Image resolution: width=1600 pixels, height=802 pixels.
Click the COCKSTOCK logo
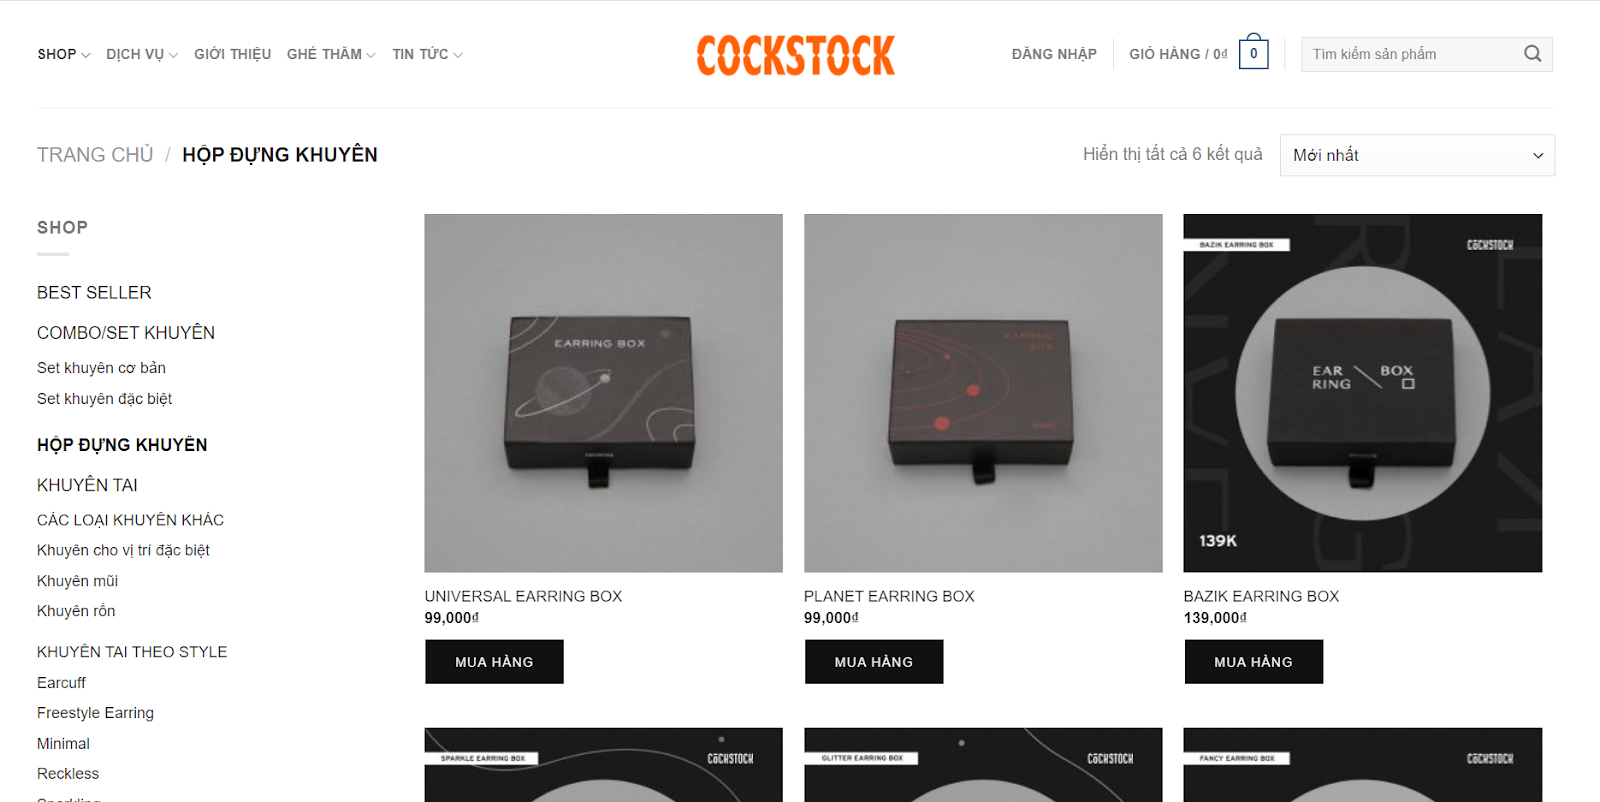pyautogui.click(x=796, y=55)
